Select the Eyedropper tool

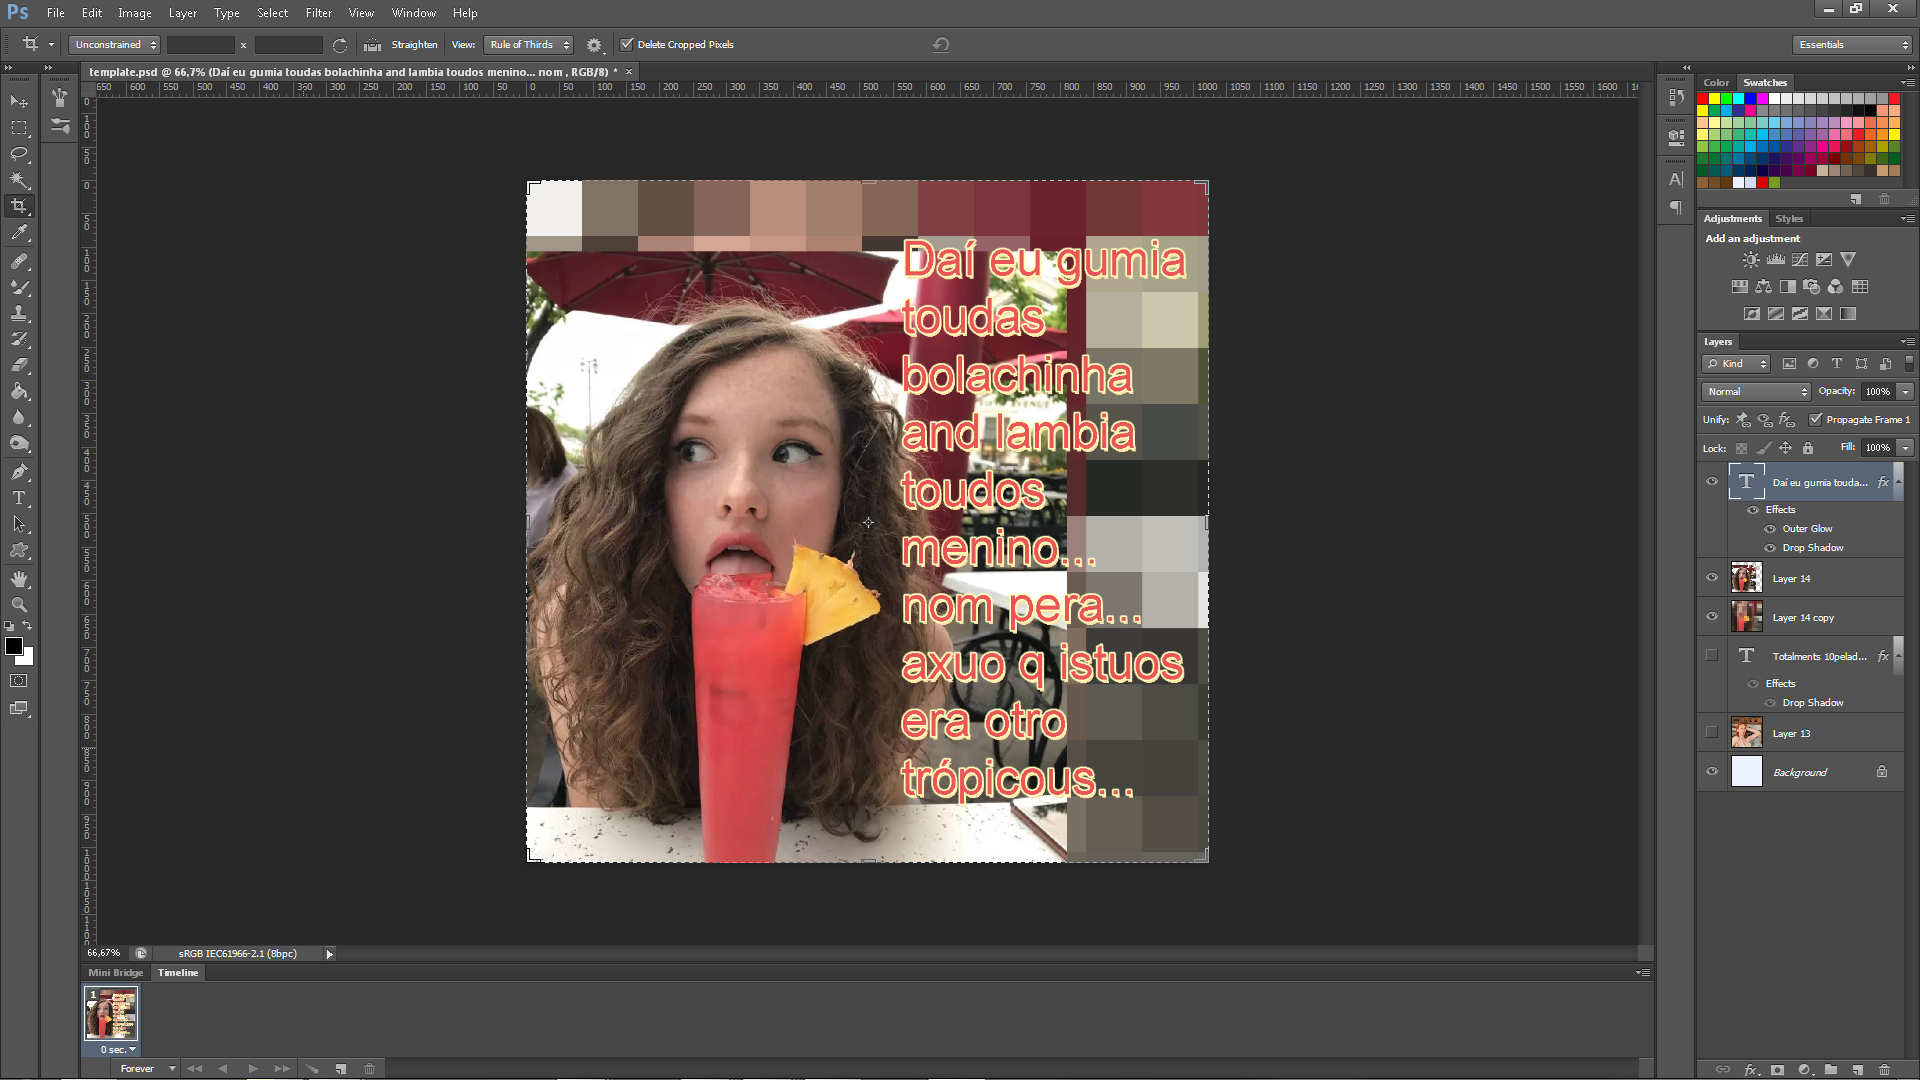19,232
